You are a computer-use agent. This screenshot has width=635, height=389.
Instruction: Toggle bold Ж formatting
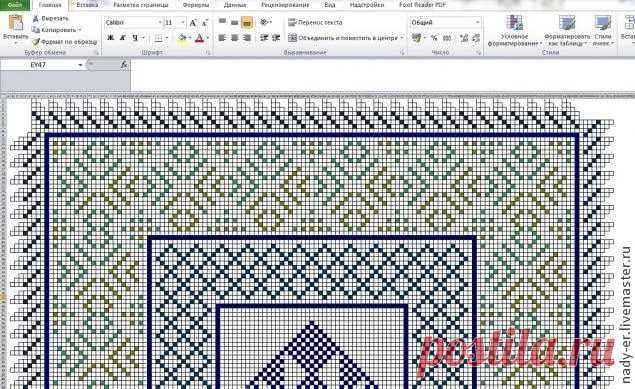[110, 38]
